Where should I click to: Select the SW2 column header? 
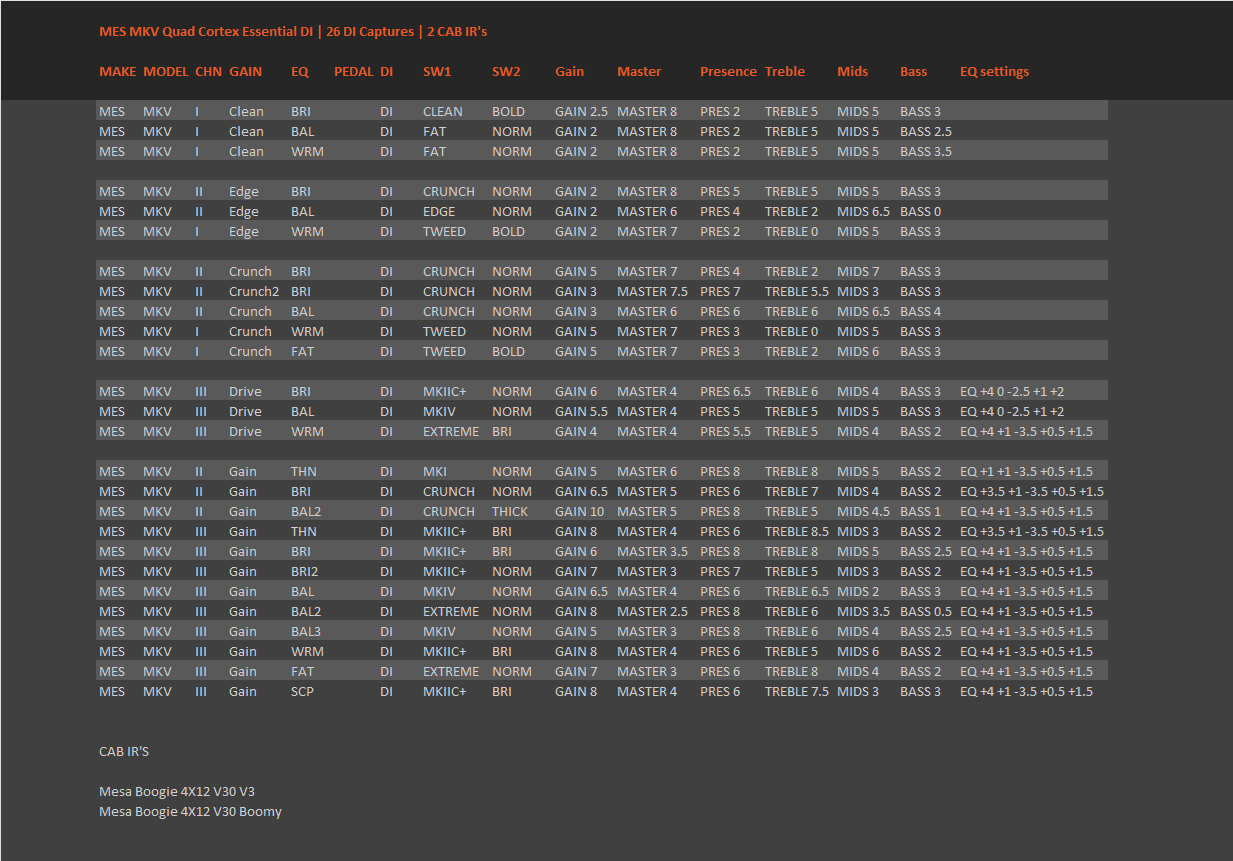pyautogui.click(x=506, y=72)
